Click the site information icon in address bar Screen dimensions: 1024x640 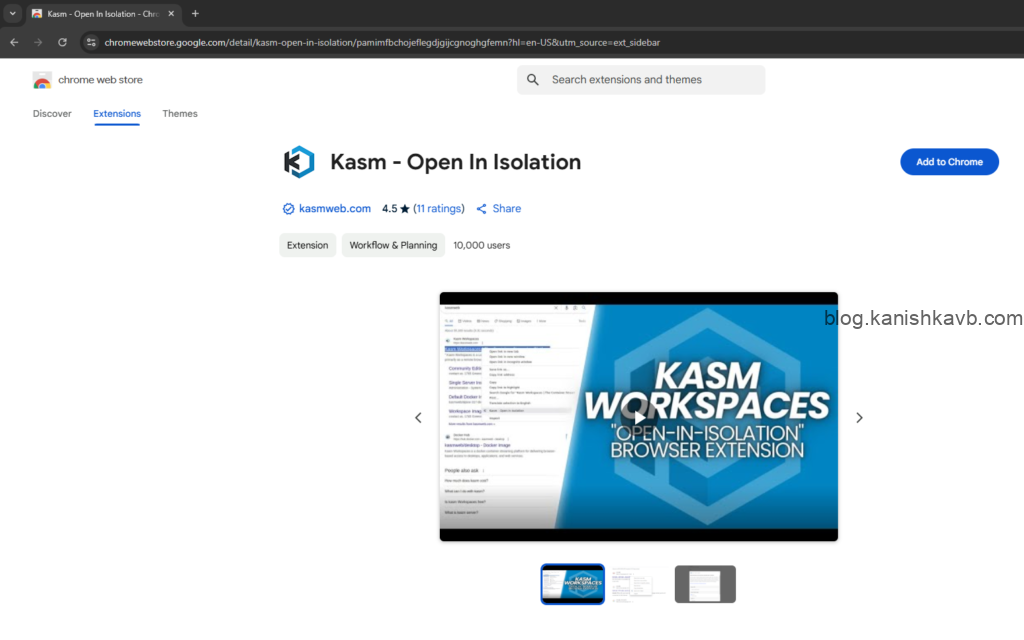coord(91,43)
